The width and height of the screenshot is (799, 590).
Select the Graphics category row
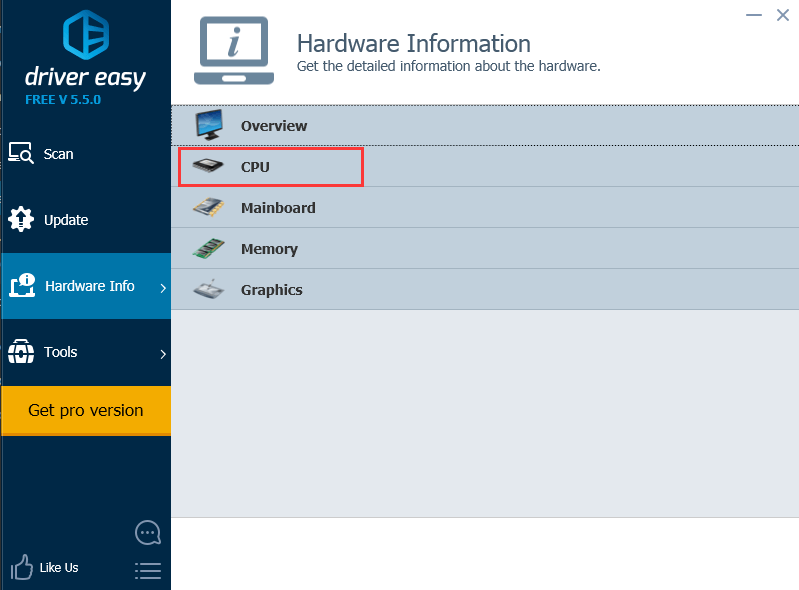[485, 289]
